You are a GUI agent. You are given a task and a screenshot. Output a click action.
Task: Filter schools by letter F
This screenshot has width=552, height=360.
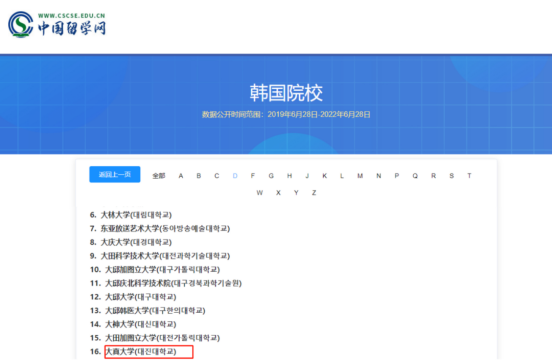253,176
